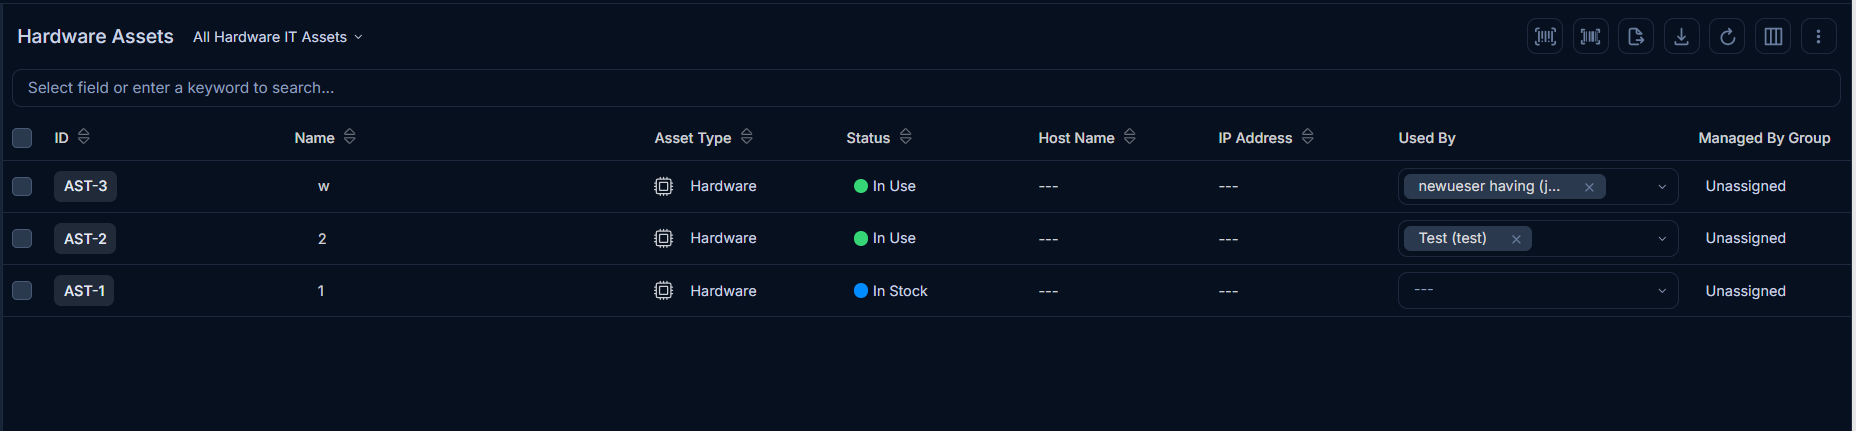Click the Asset Type column header label
The width and height of the screenshot is (1856, 431).
tap(693, 138)
